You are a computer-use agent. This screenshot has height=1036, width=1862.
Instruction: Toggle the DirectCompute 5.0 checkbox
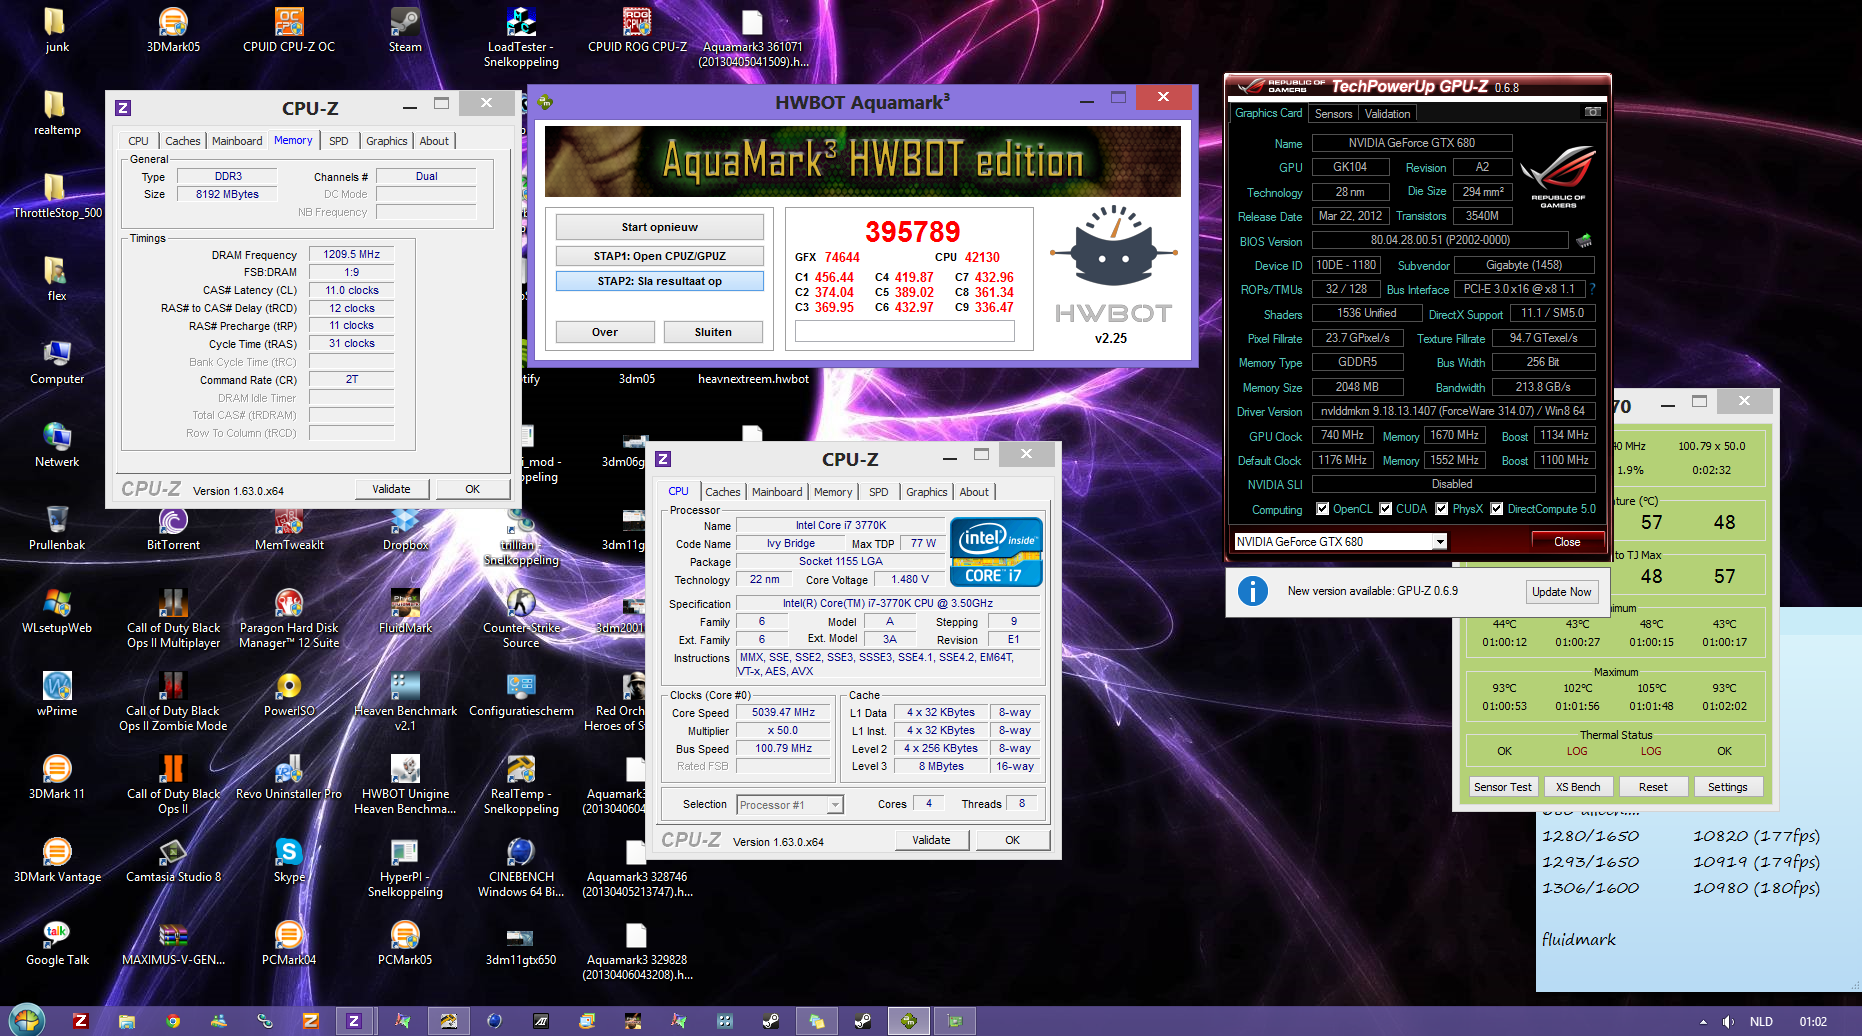point(1497,509)
